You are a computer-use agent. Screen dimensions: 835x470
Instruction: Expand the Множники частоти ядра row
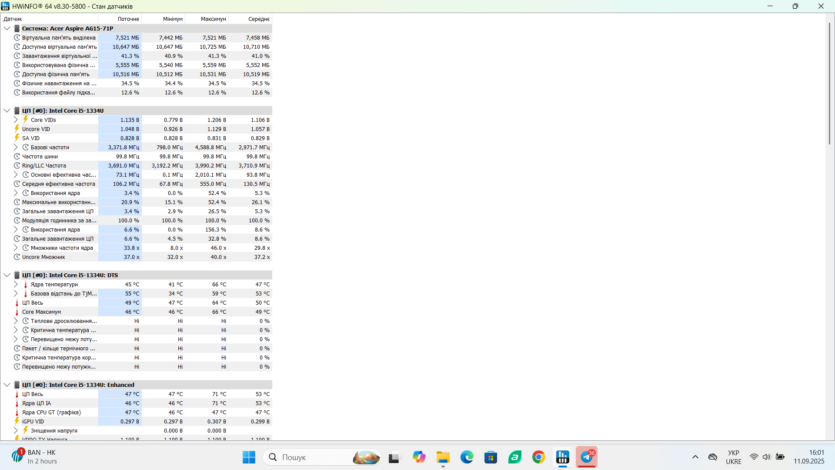coord(15,248)
